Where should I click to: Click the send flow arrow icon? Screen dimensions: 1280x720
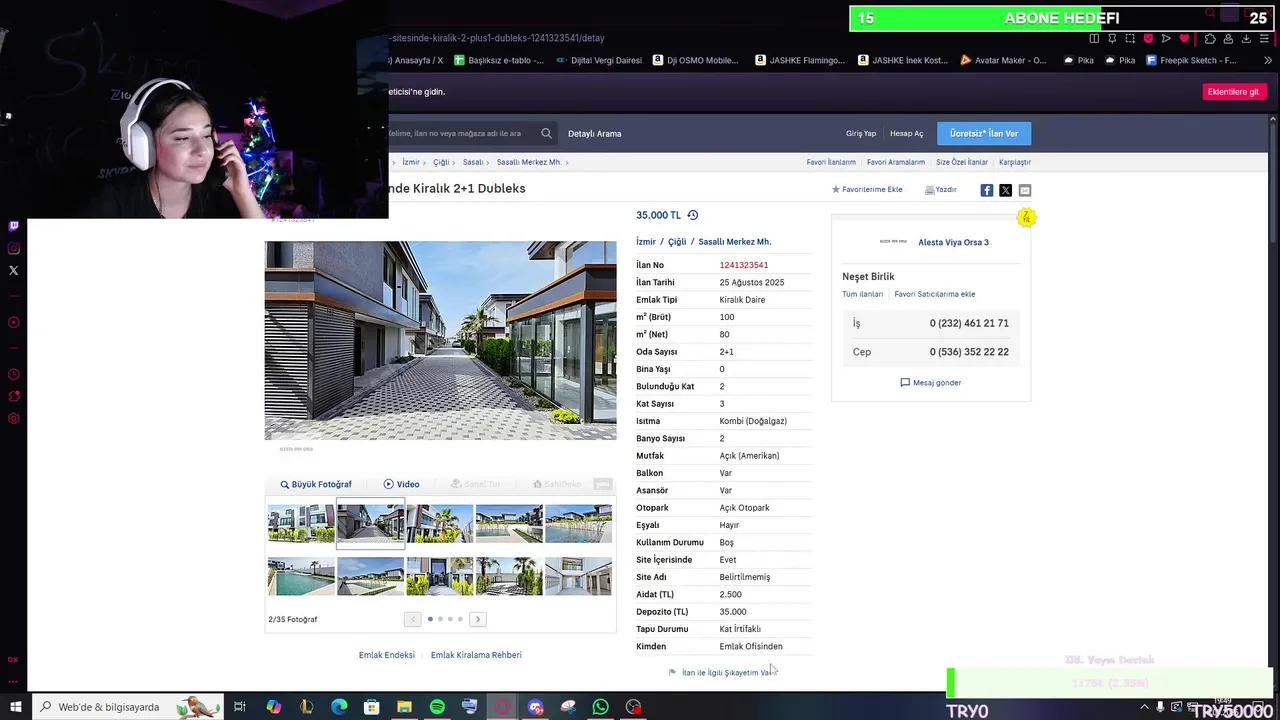pyautogui.click(x=1166, y=38)
